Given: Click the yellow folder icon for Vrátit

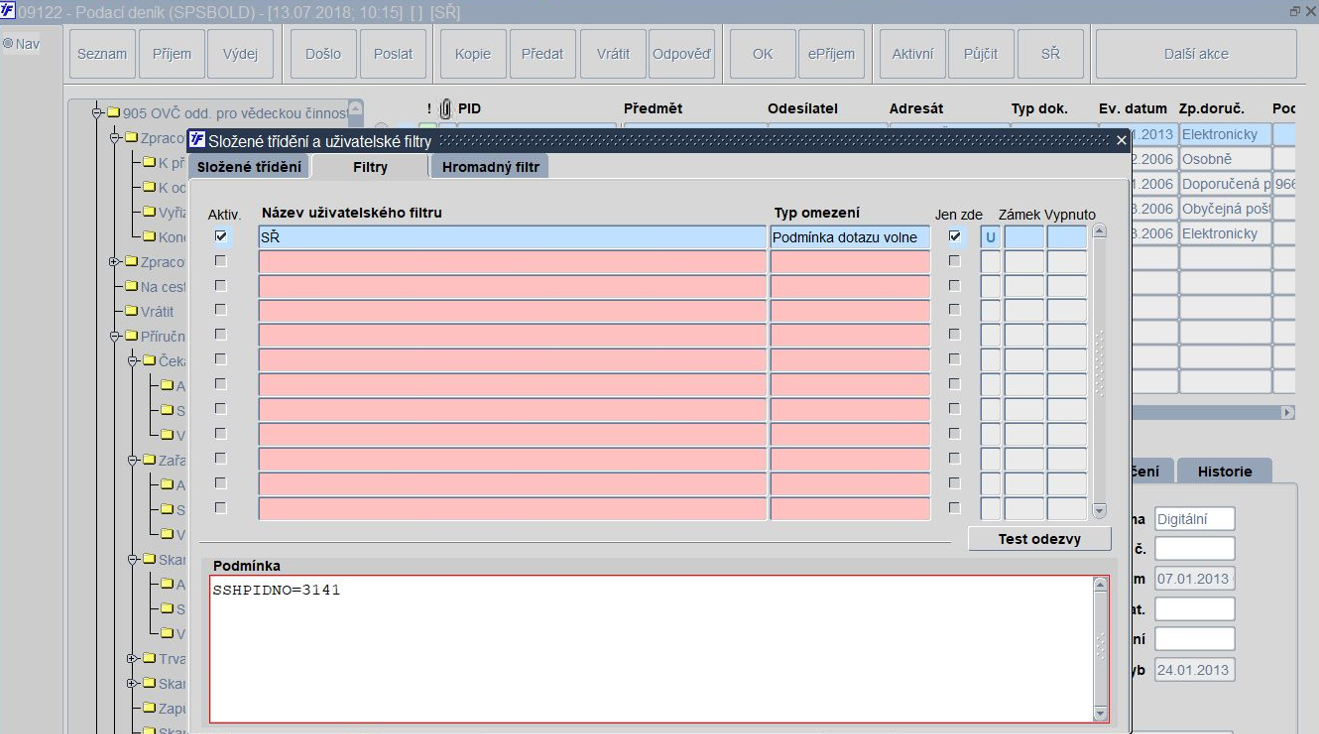Looking at the screenshot, I should pyautogui.click(x=131, y=311).
